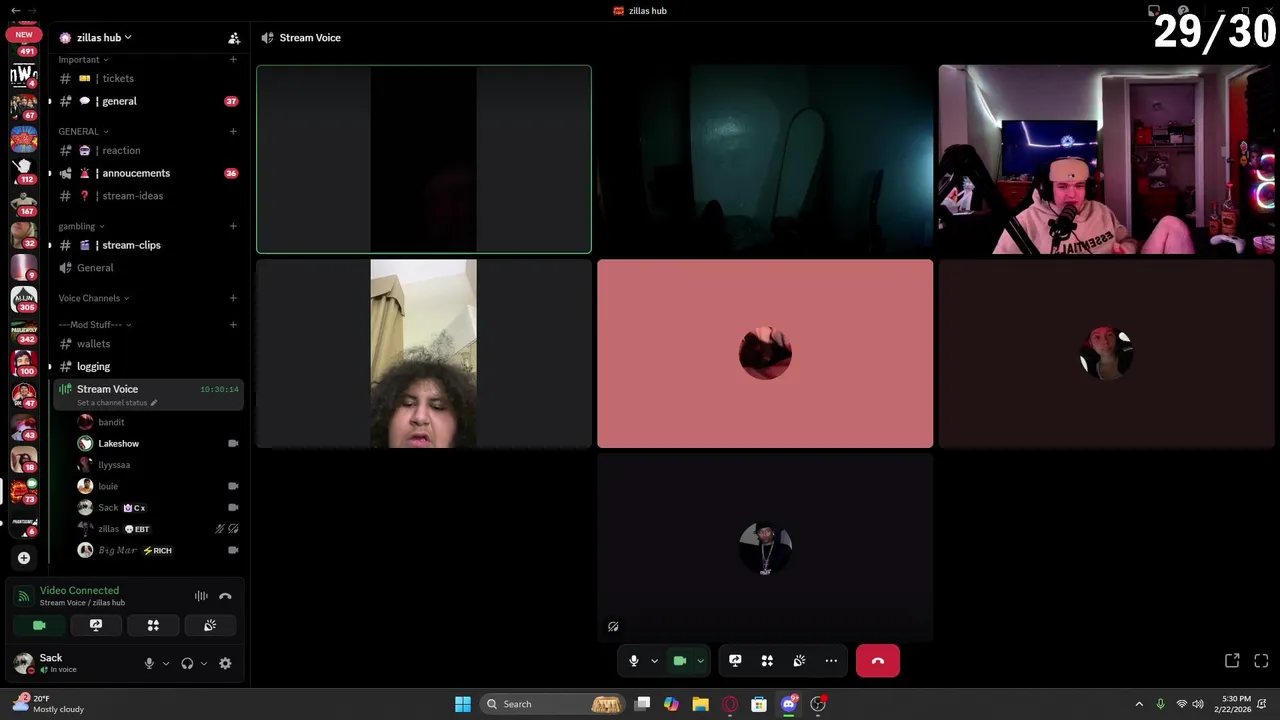Image resolution: width=1280 pixels, height=720 pixels.
Task: Create channel in GENERAL category
Action: tap(233, 131)
